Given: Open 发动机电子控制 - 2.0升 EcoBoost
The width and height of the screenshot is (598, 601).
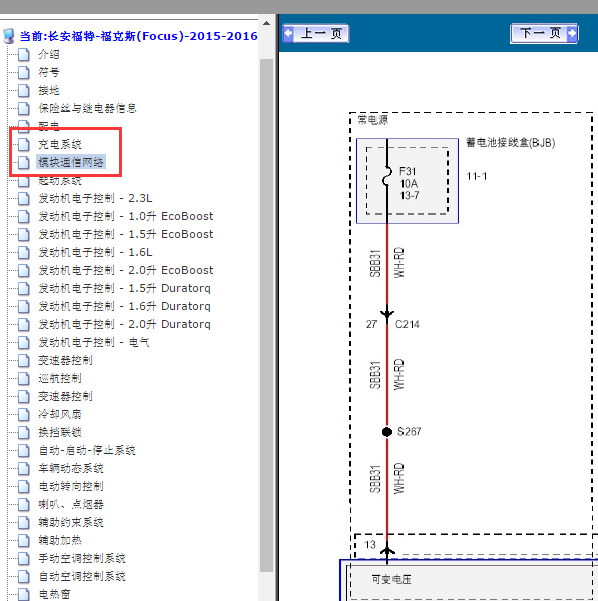Looking at the screenshot, I should (x=125, y=271).
